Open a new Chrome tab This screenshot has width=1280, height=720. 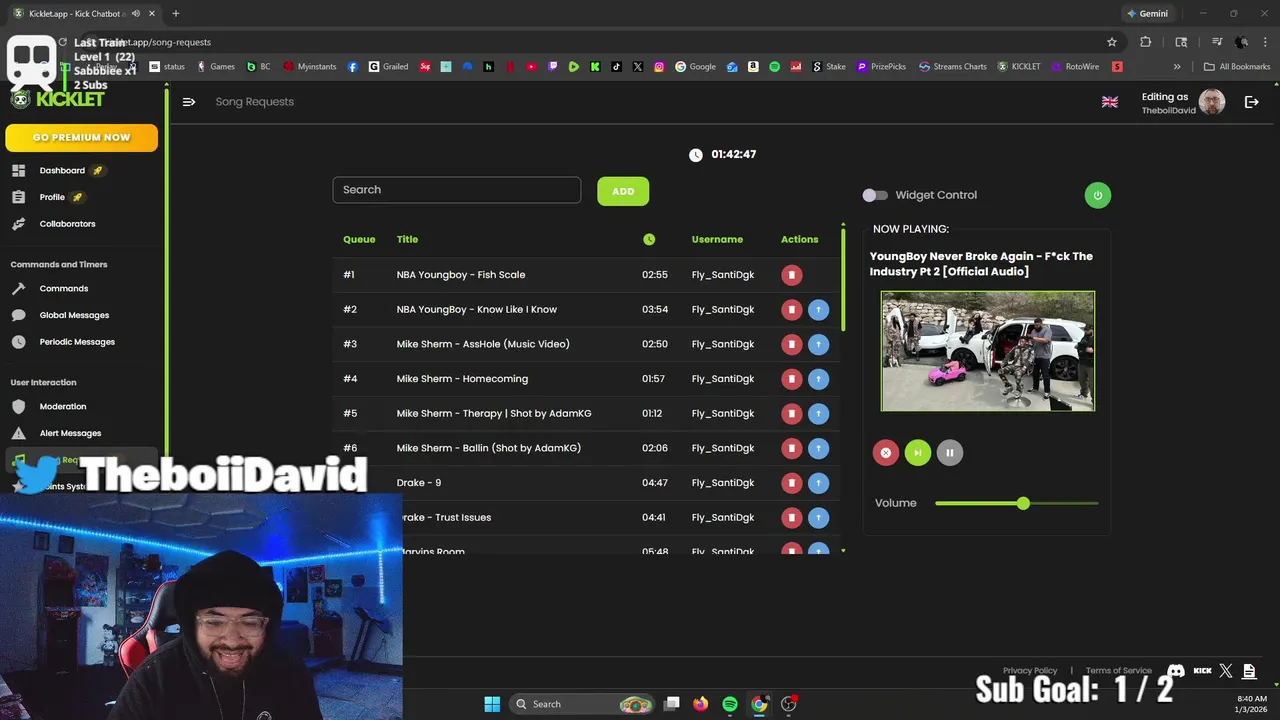(175, 14)
